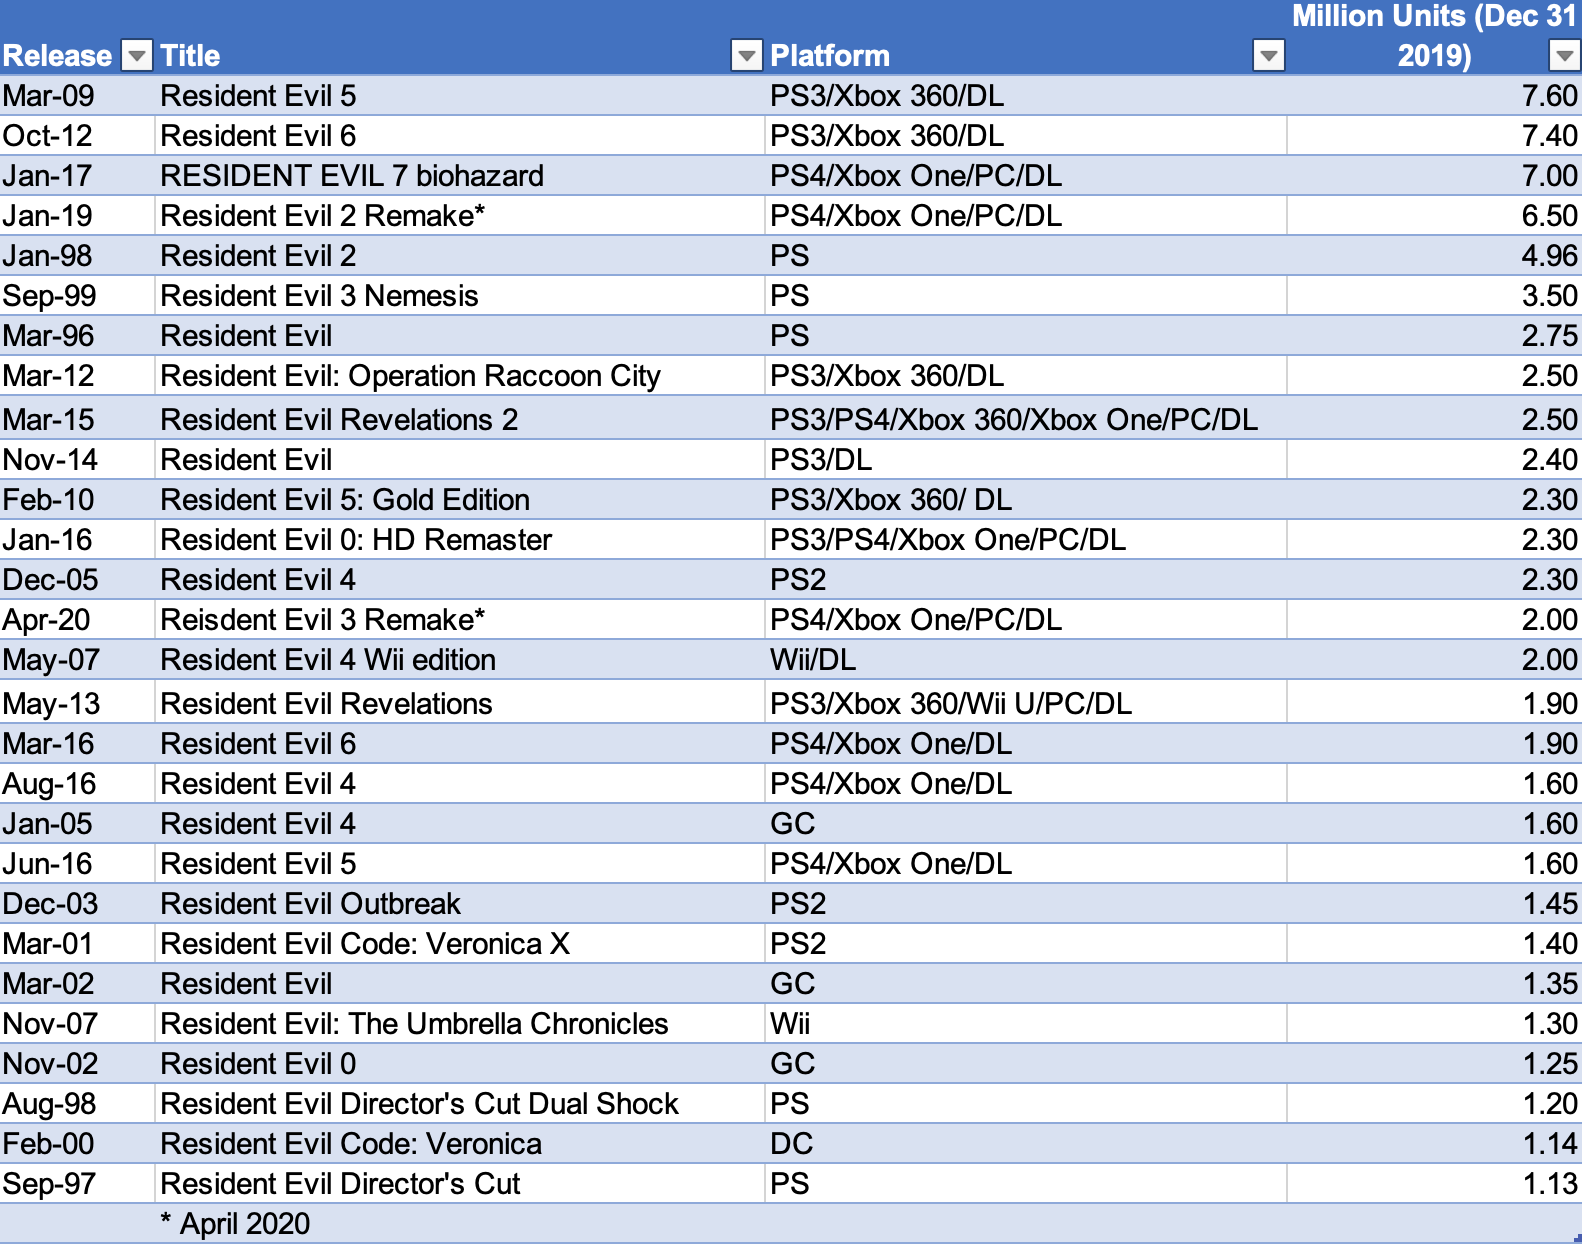
Task: Select Resident Evil: Operation Raccoon City cell
Action: (410, 376)
